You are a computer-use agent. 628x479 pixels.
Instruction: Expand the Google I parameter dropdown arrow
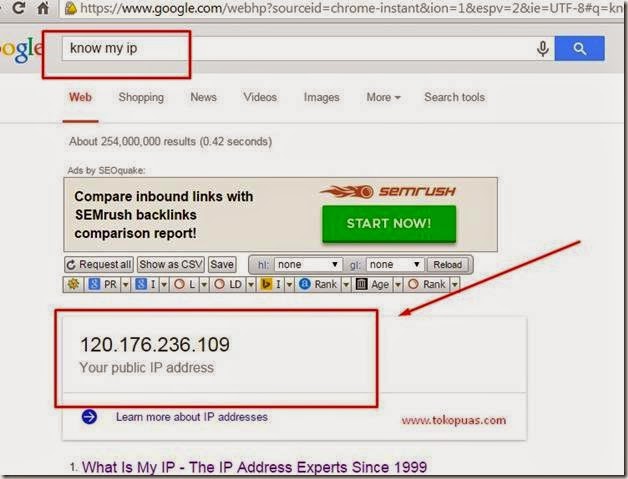click(x=164, y=285)
